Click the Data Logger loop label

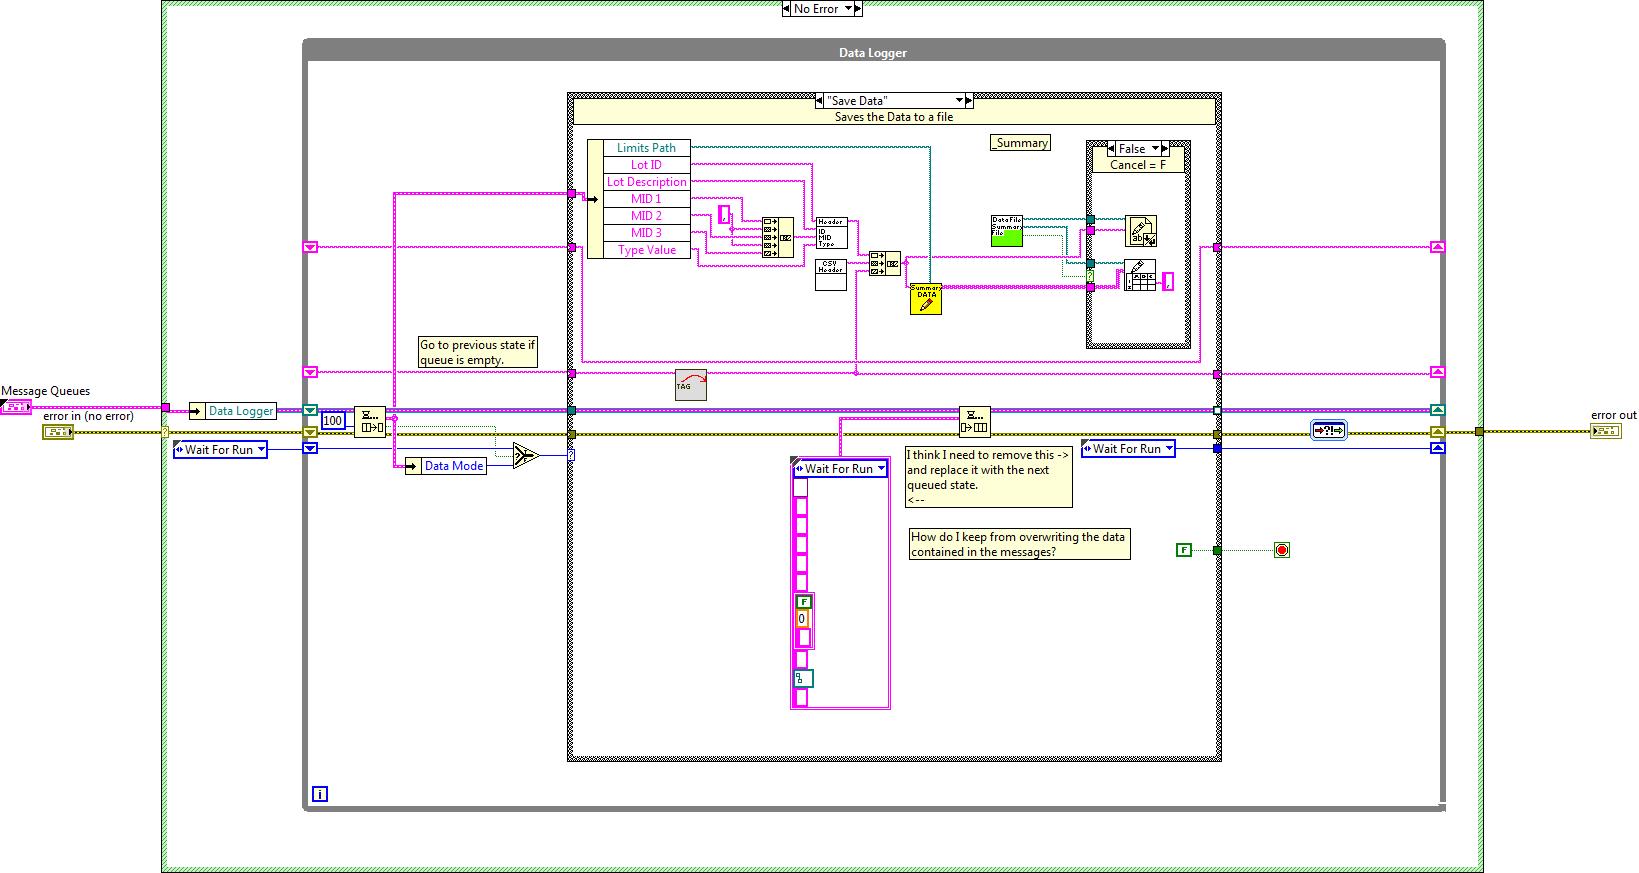tap(873, 53)
